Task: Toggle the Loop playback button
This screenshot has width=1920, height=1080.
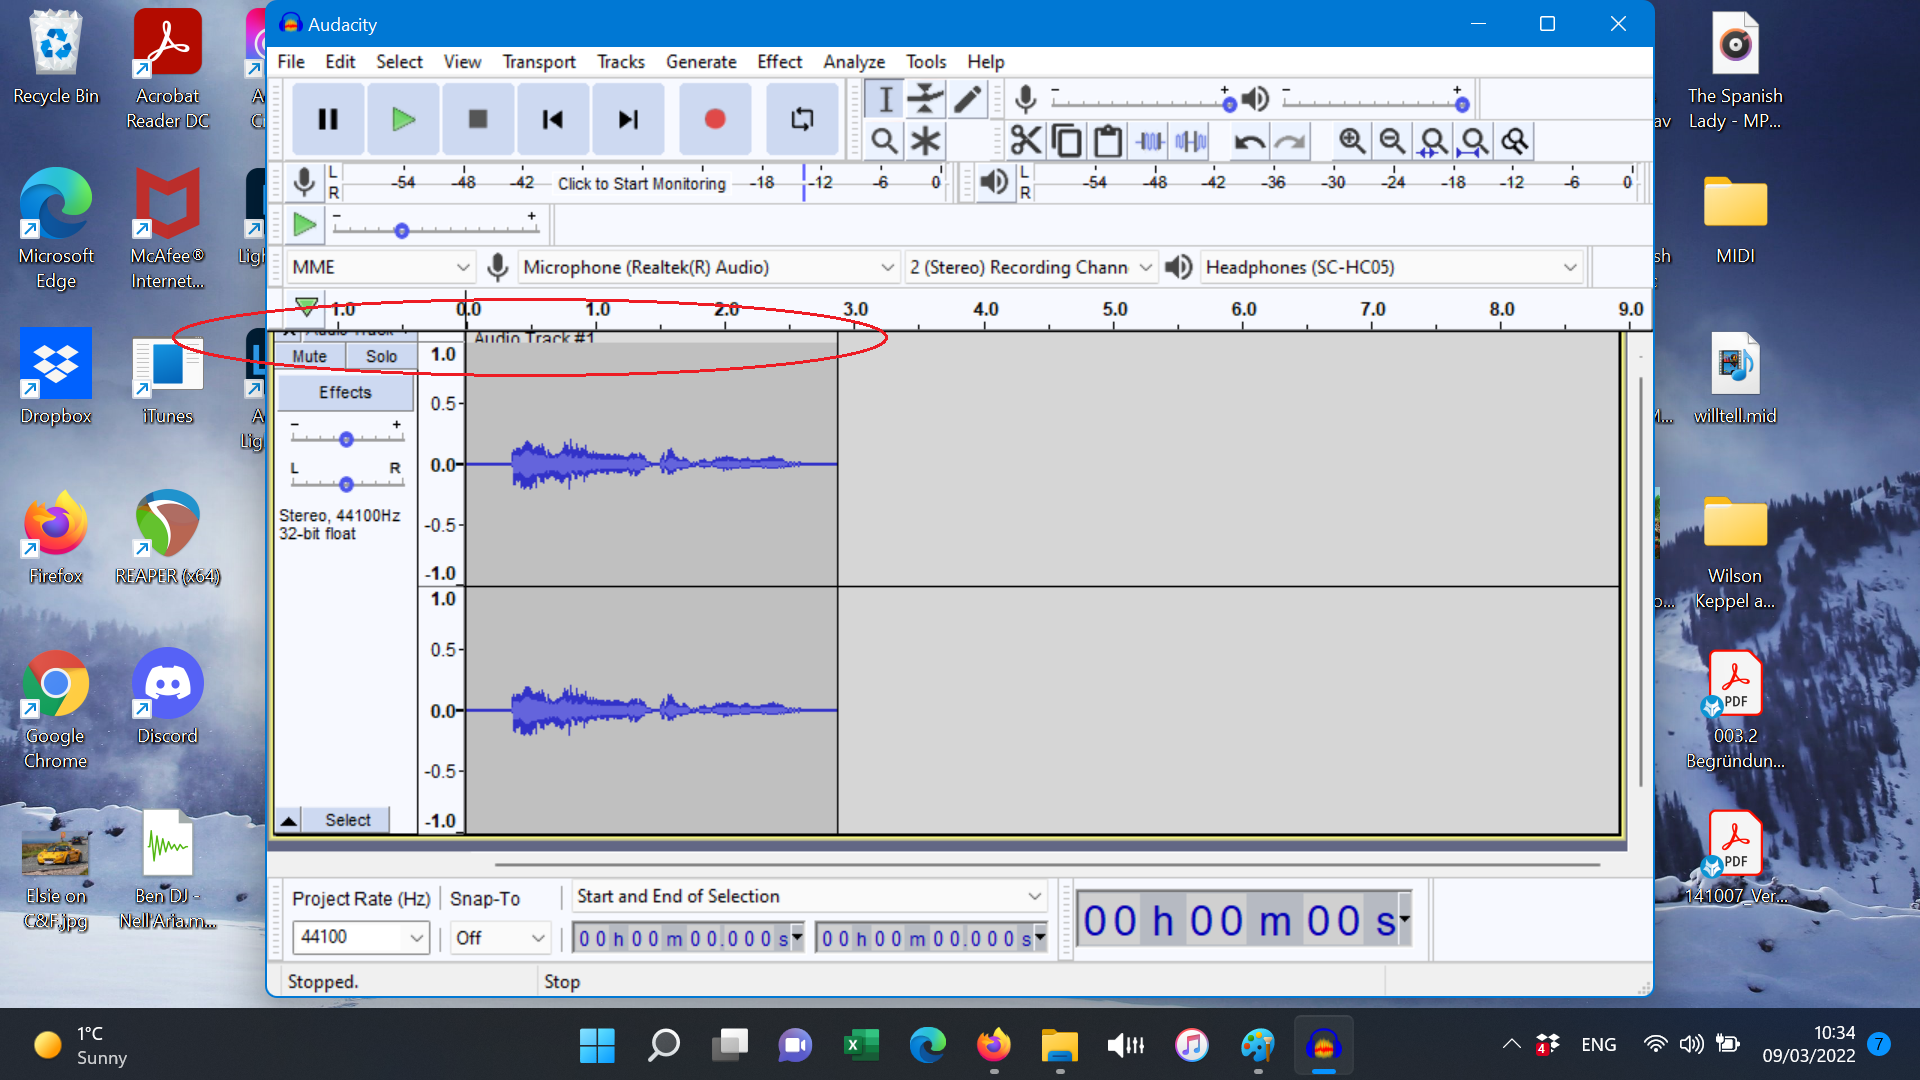Action: pyautogui.click(x=802, y=119)
